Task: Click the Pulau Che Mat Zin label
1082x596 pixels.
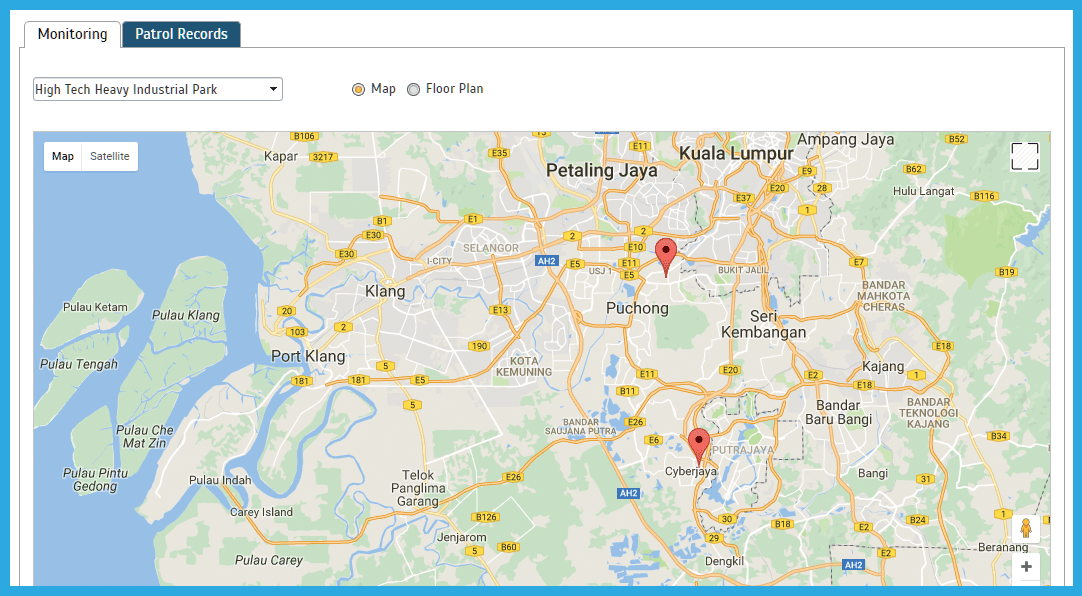Action: tap(144, 437)
